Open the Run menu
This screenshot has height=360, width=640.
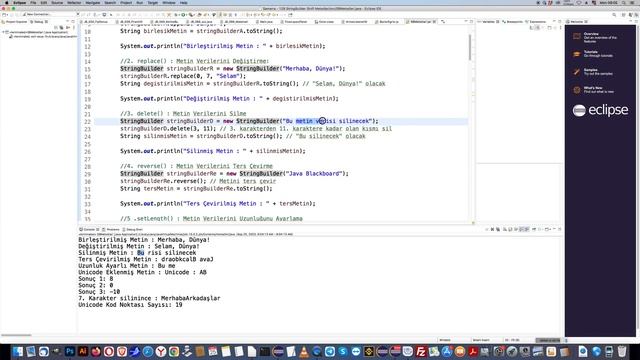tap(140, 3)
